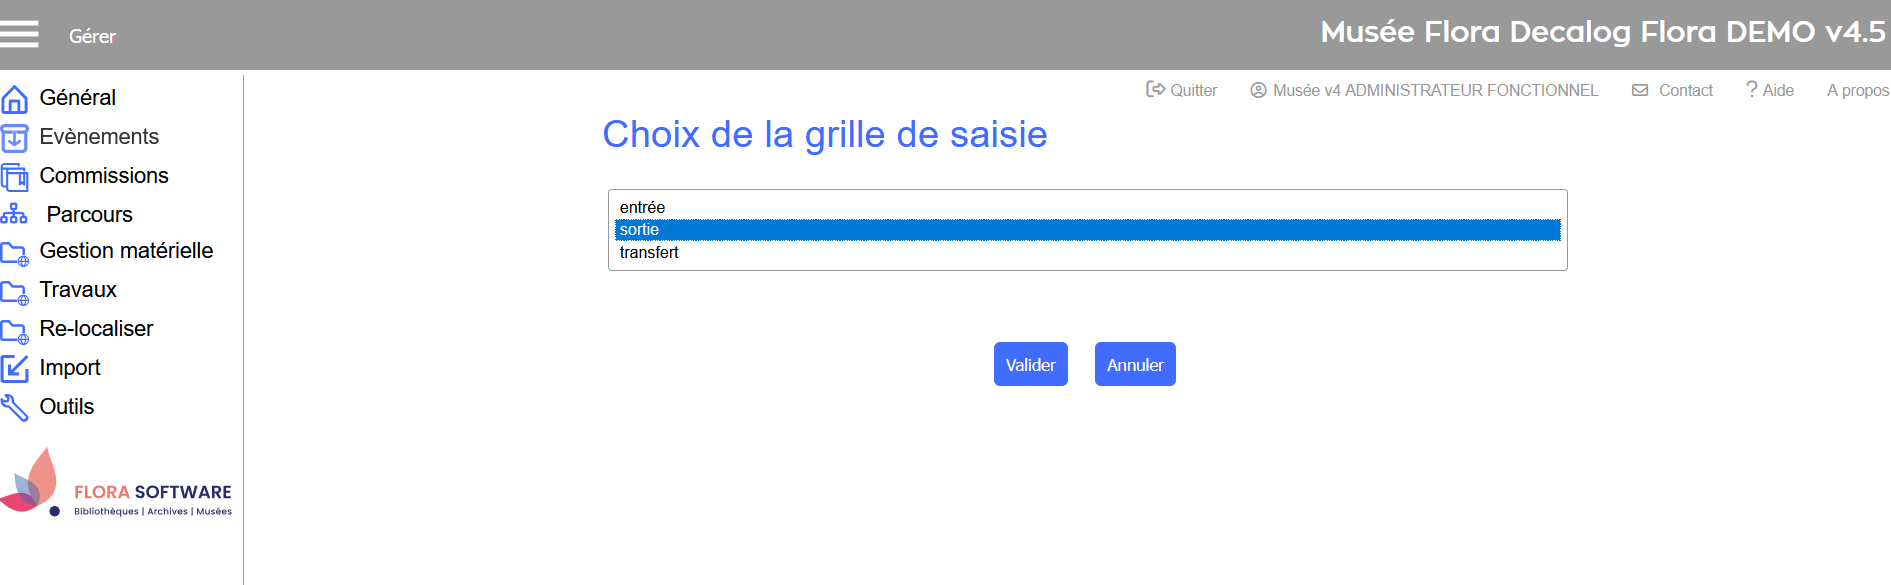Select the entrée option in list
Image resolution: width=1891 pixels, height=585 pixels.
642,207
